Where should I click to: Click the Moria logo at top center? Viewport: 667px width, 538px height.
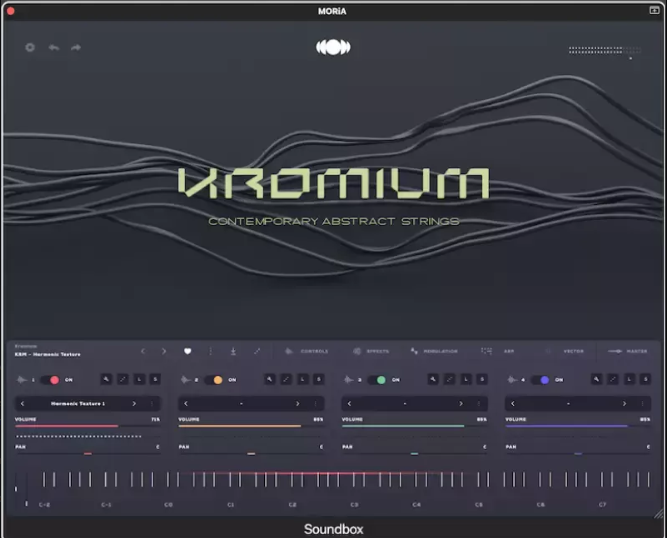[x=333, y=47]
